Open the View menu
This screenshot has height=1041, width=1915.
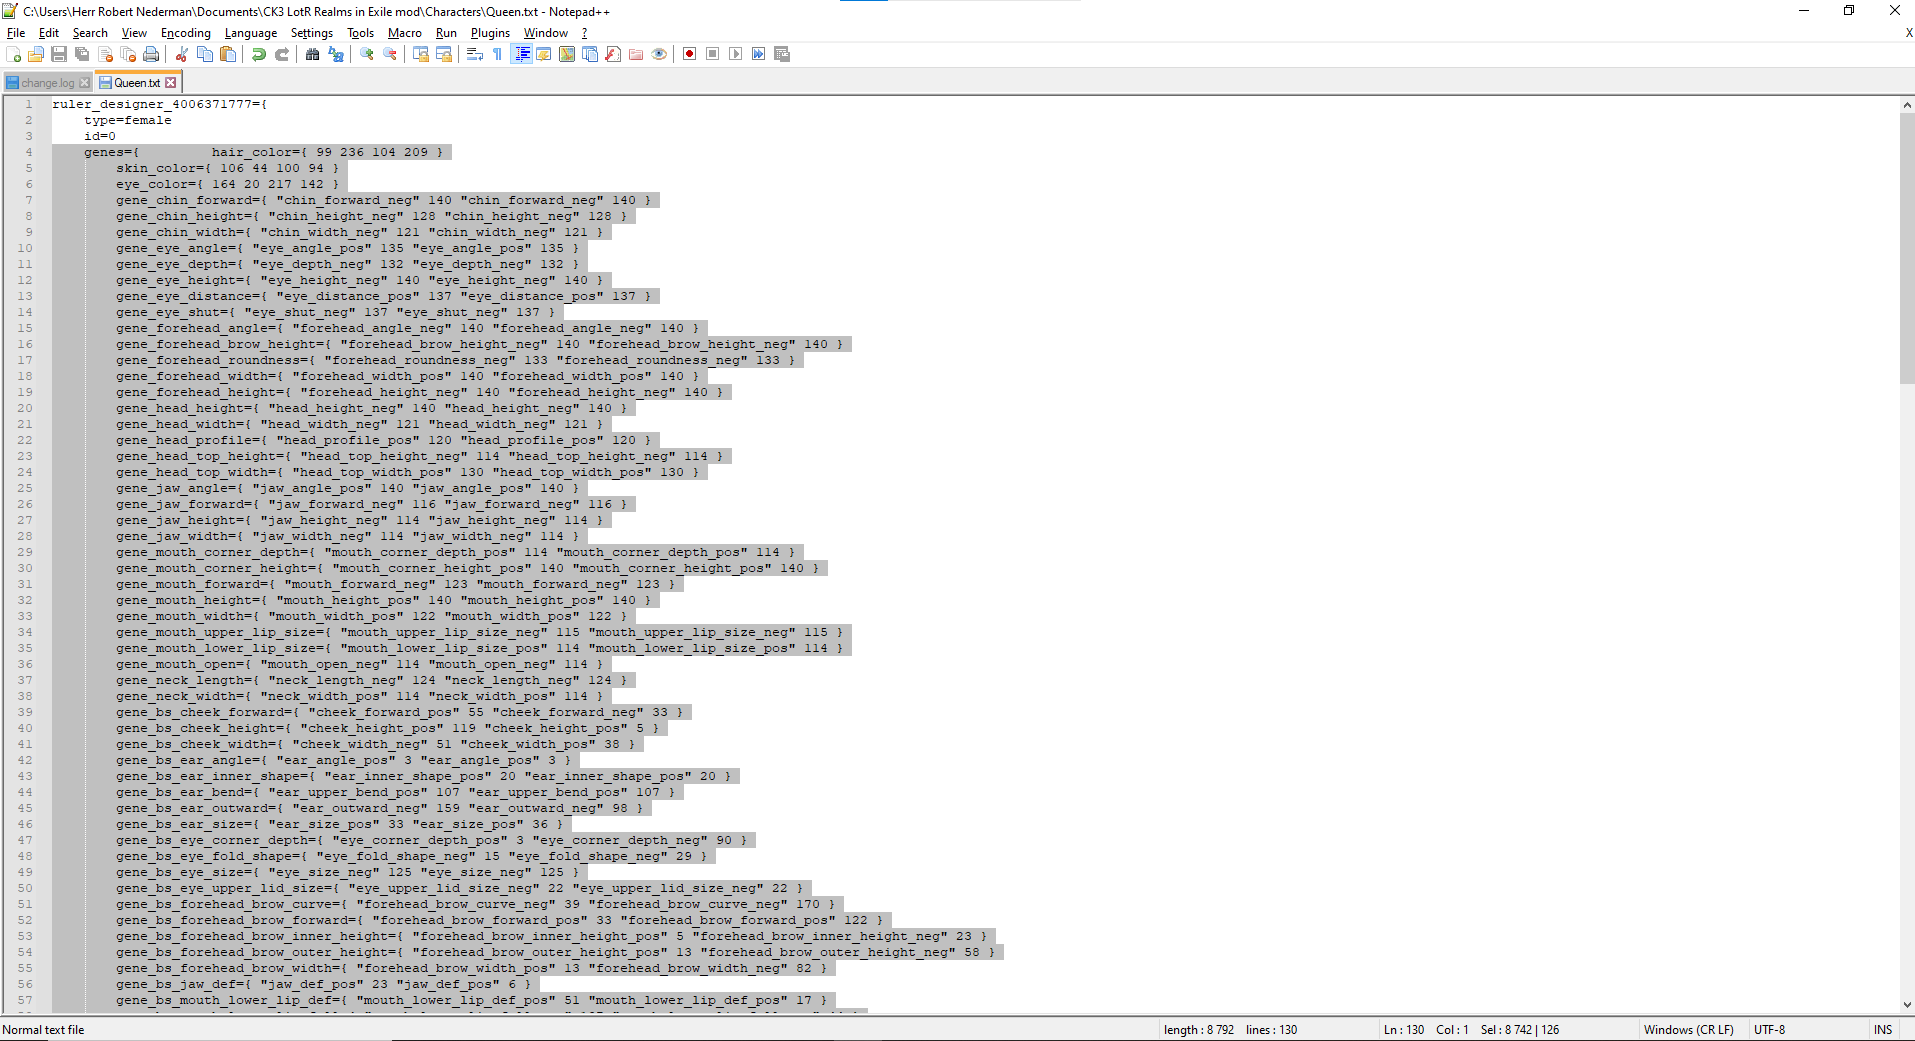pos(134,33)
